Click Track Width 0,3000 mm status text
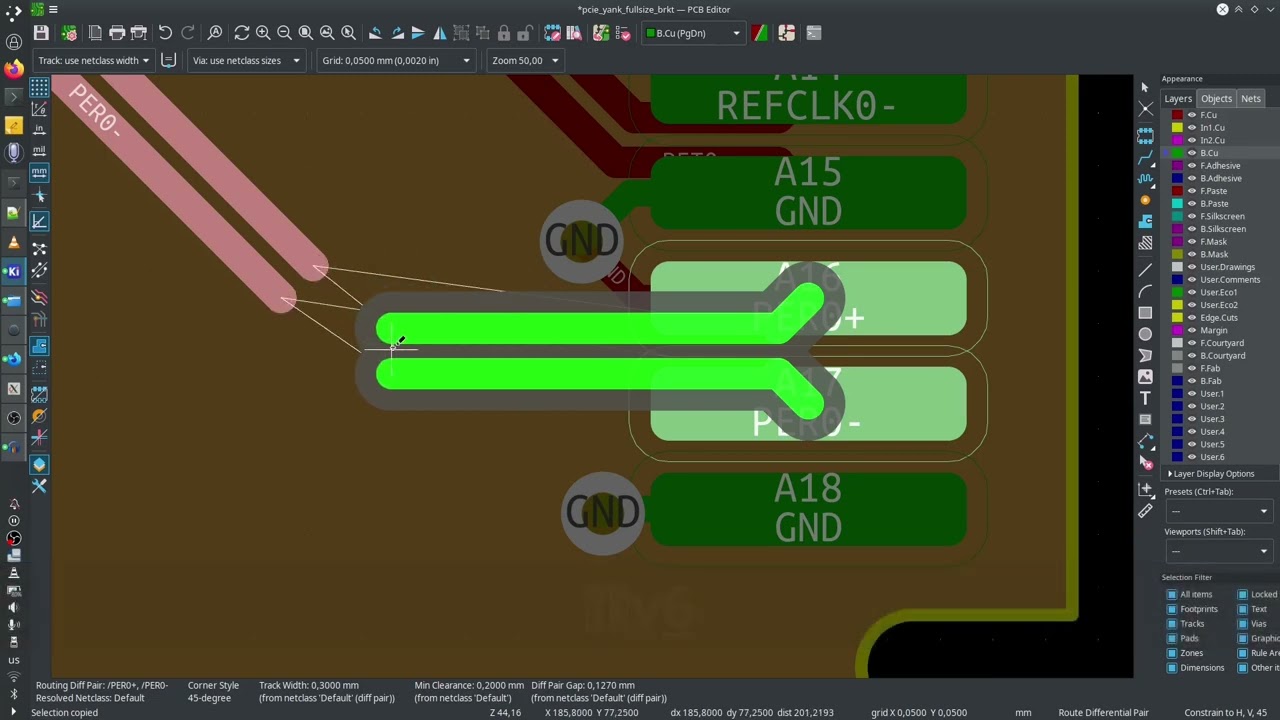 (x=309, y=686)
